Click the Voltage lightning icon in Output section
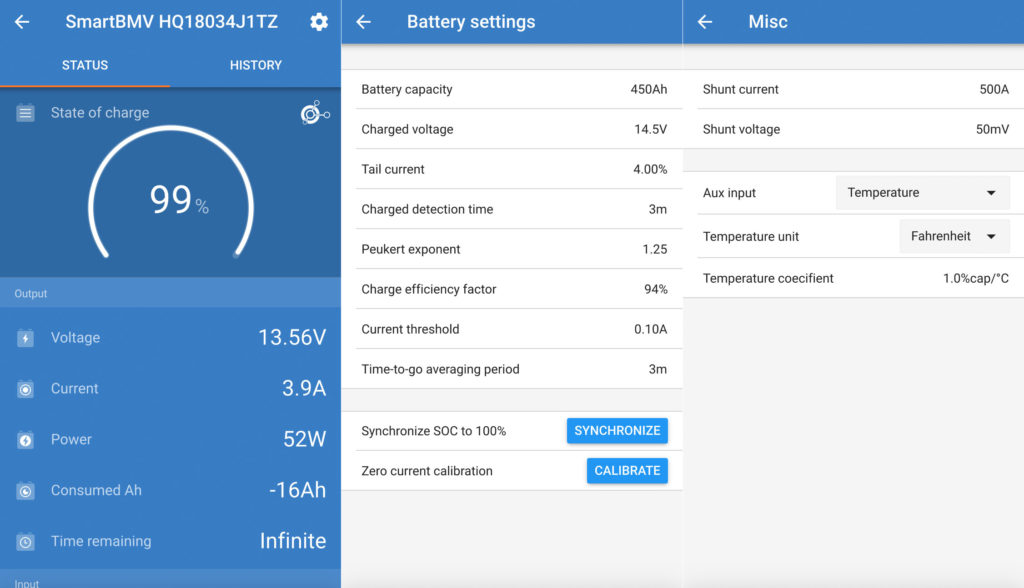 [x=24, y=338]
